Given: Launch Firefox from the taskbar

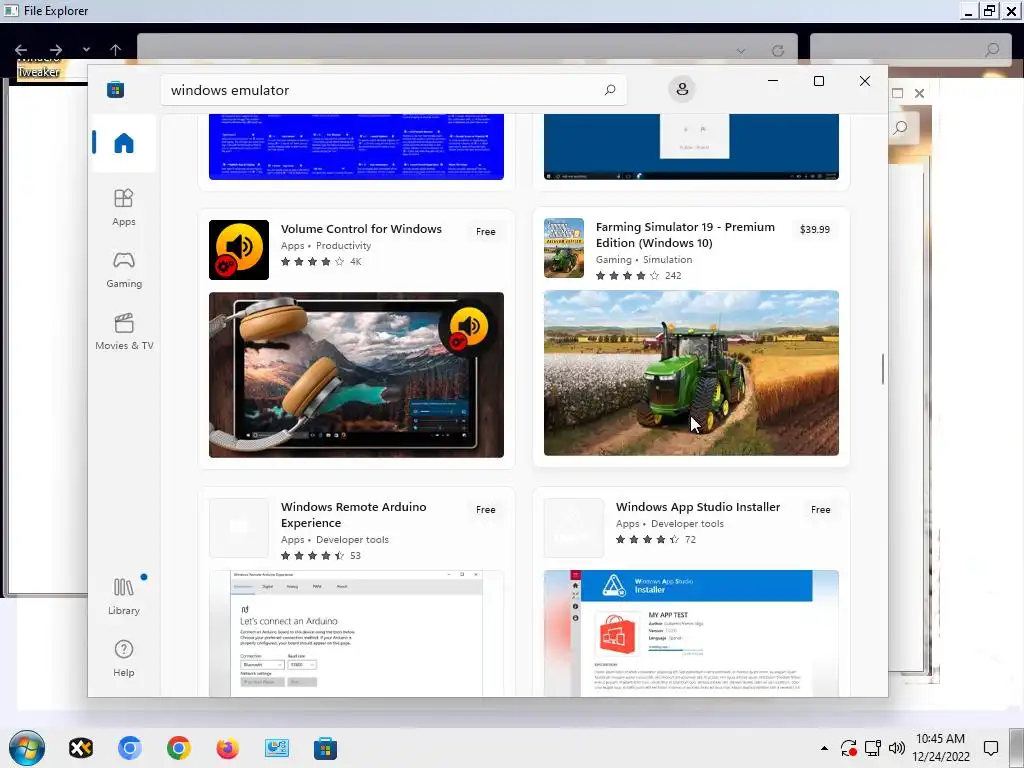Looking at the screenshot, I should 227,748.
